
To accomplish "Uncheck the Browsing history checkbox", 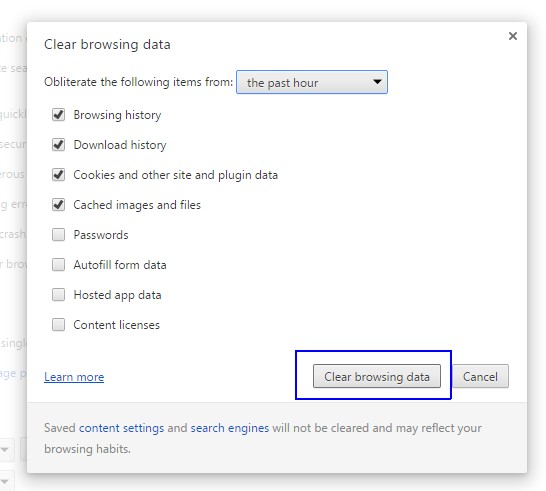I will (58, 115).
